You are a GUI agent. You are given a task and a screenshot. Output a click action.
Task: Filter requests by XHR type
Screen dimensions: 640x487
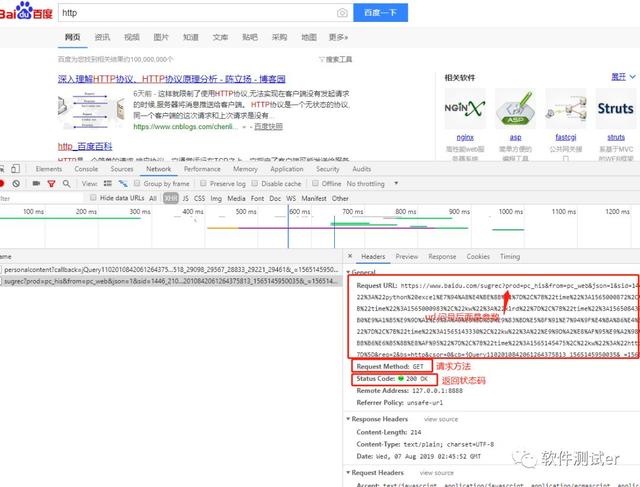[x=171, y=198]
